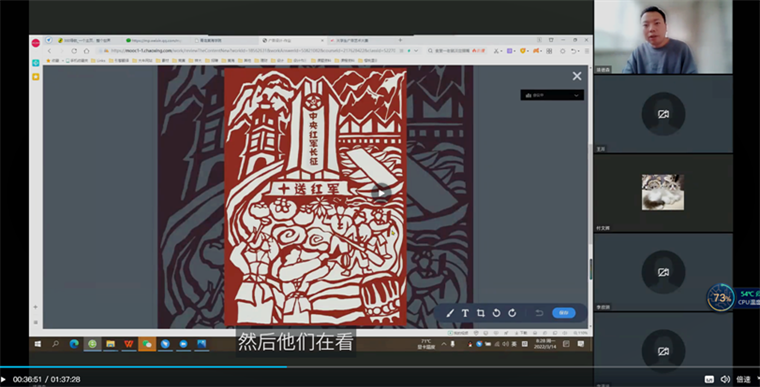Close the image preview overlay
The height and width of the screenshot is (387, 760).
(577, 76)
